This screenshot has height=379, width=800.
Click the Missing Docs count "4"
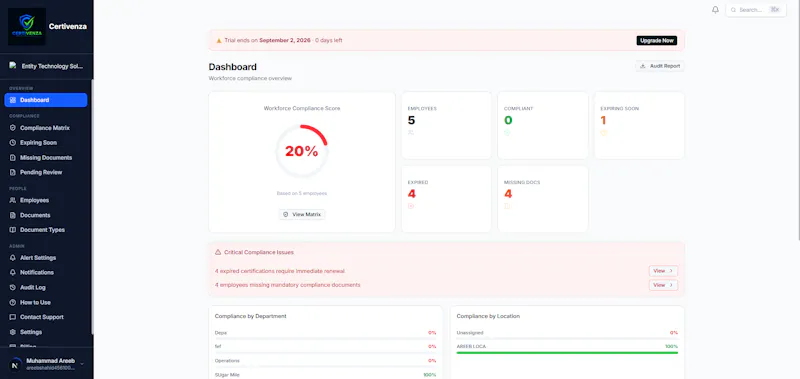pos(508,194)
